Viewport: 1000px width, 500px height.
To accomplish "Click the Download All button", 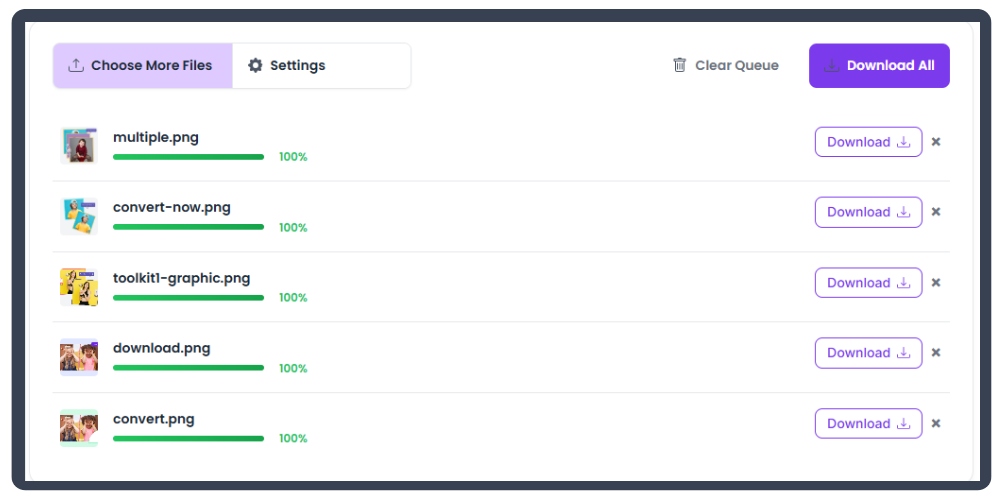I will [879, 66].
